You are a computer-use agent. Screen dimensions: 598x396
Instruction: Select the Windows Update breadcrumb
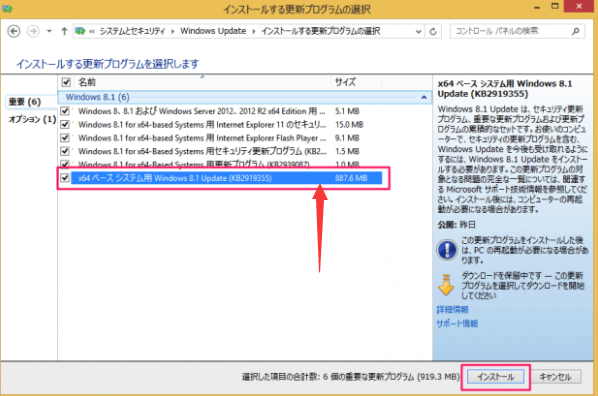[213, 31]
